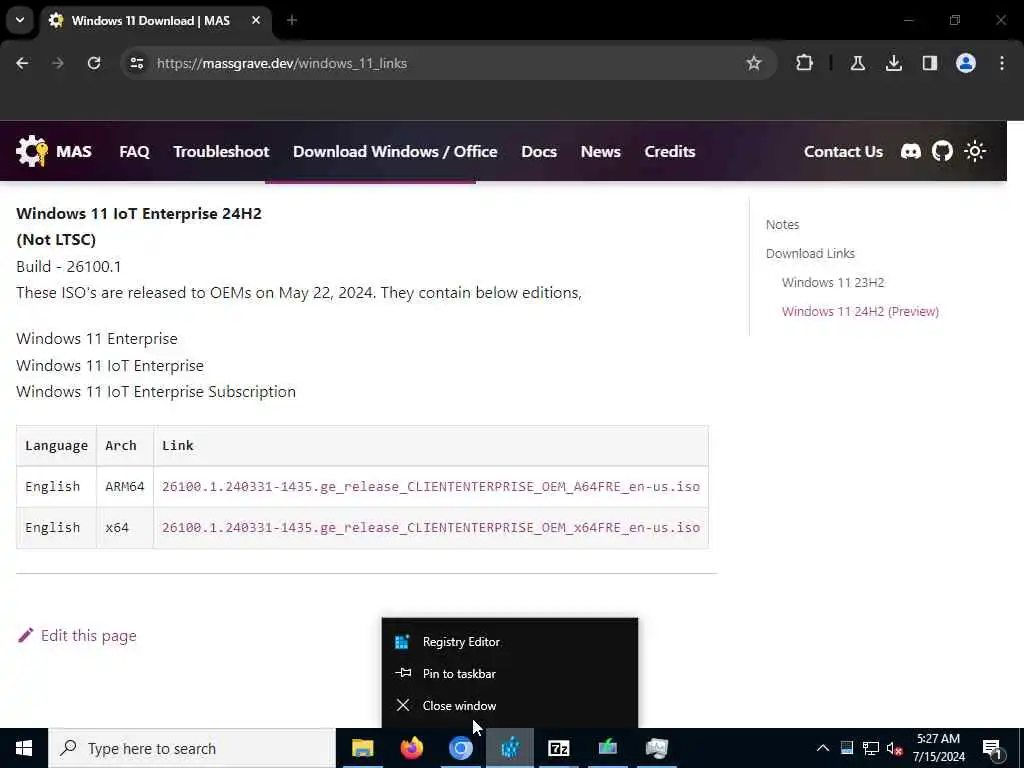Image resolution: width=1024 pixels, height=768 pixels.
Task: Click the x64 x64FRE ISO link
Action: [430, 528]
